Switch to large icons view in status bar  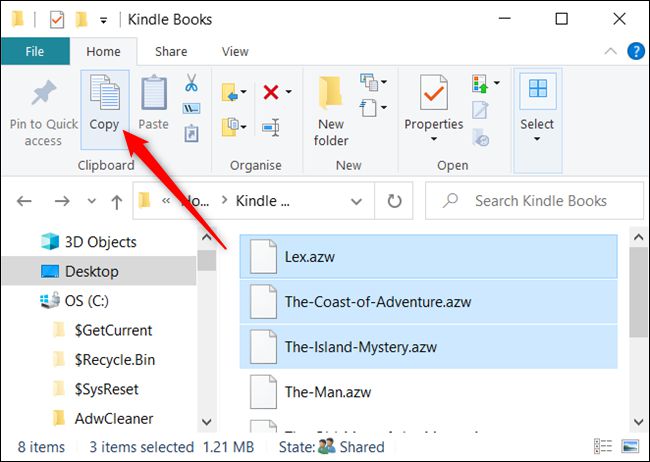click(x=630, y=446)
